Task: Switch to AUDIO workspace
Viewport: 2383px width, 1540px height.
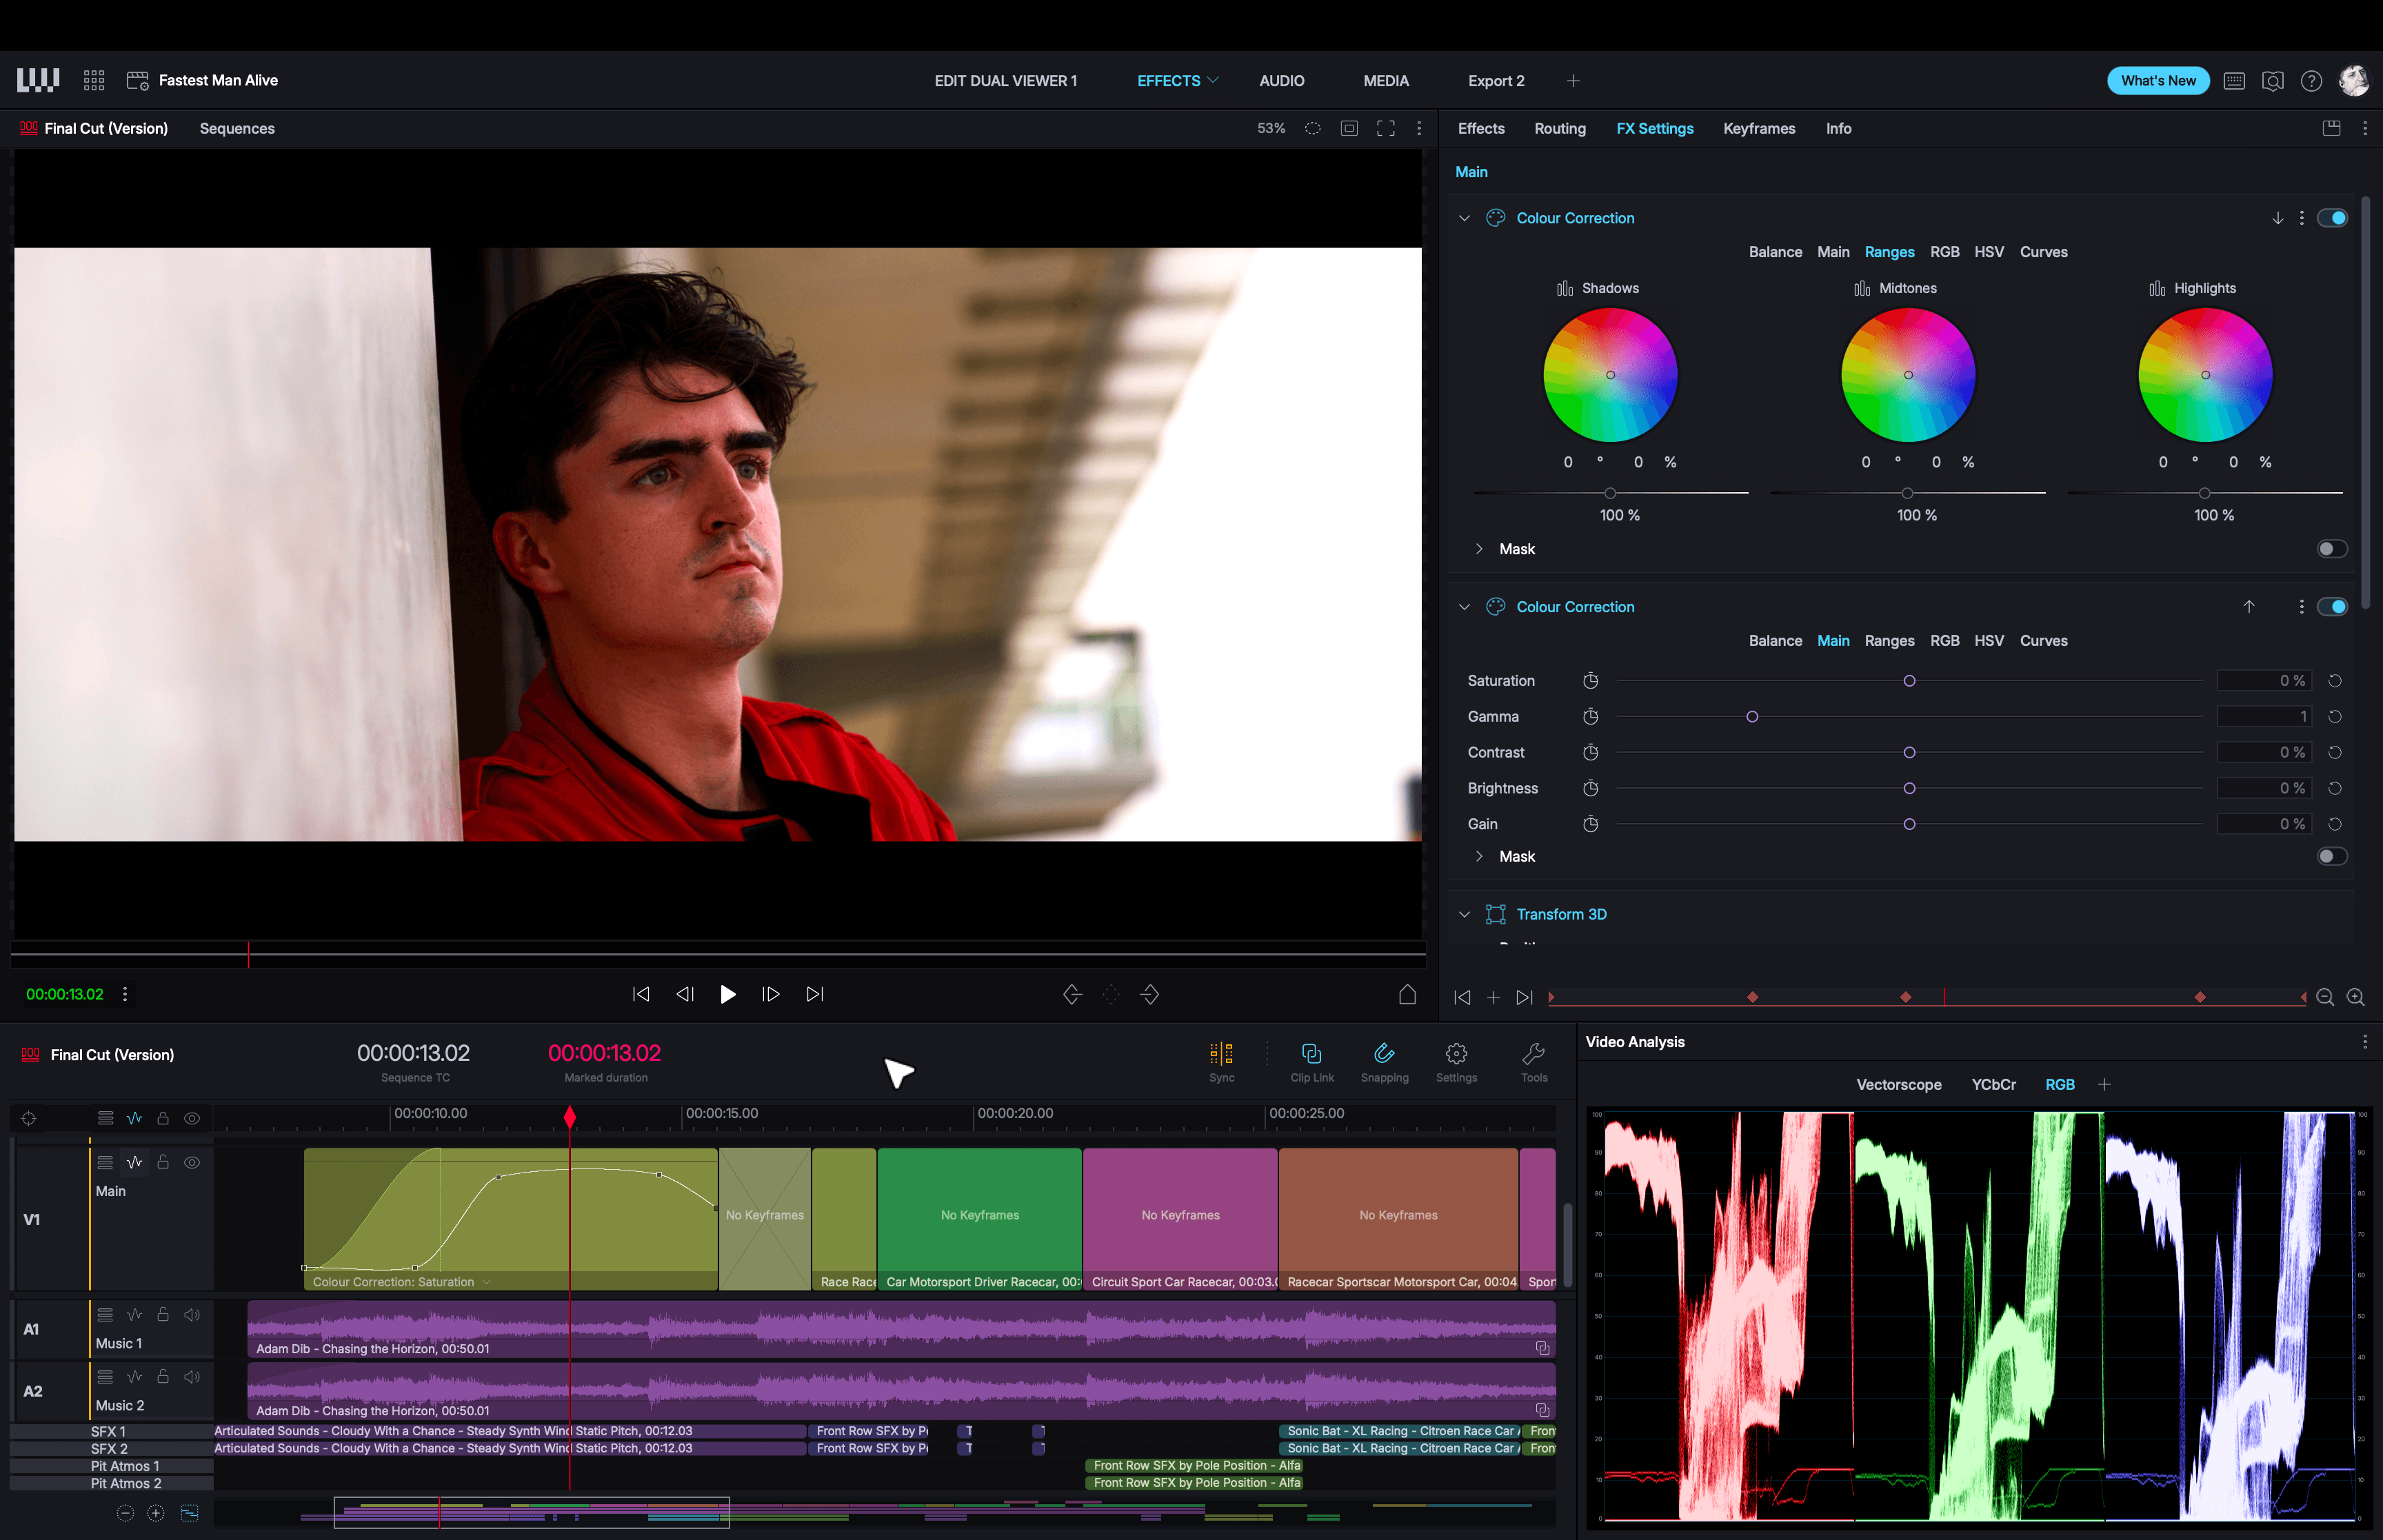Action: 1281,81
